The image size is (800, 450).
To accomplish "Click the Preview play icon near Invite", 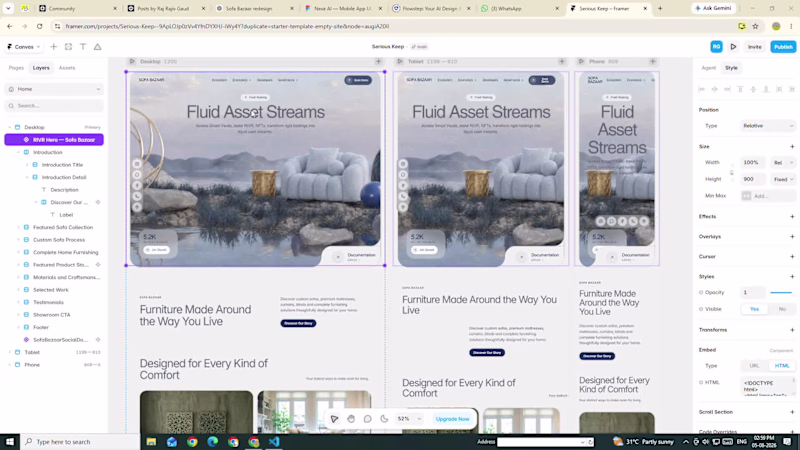I will [x=733, y=47].
